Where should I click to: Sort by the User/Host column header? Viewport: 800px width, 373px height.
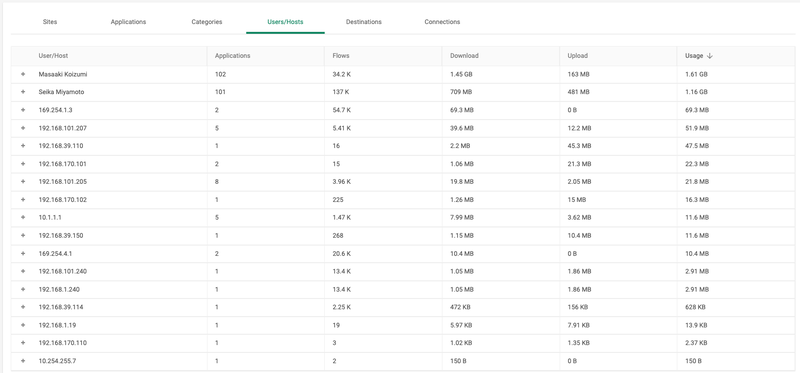point(53,56)
